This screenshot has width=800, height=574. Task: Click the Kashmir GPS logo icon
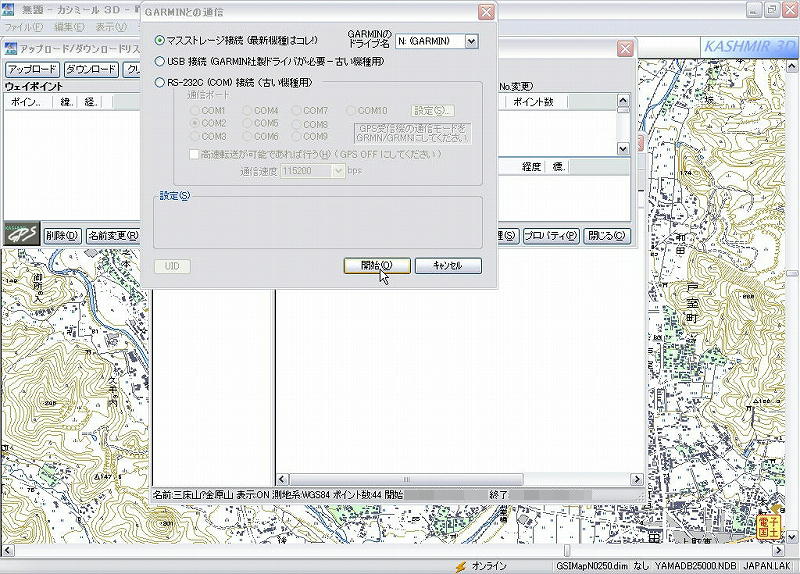point(22,234)
